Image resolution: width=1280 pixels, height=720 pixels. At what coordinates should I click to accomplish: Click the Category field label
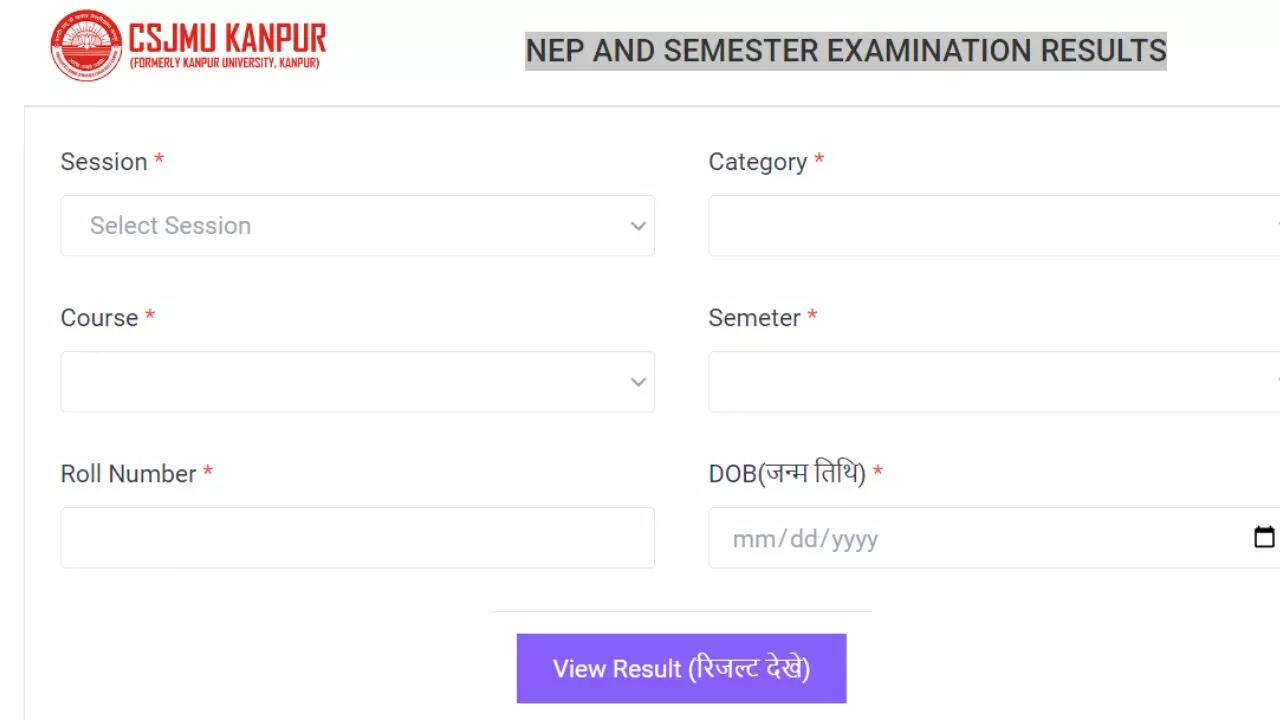point(757,162)
